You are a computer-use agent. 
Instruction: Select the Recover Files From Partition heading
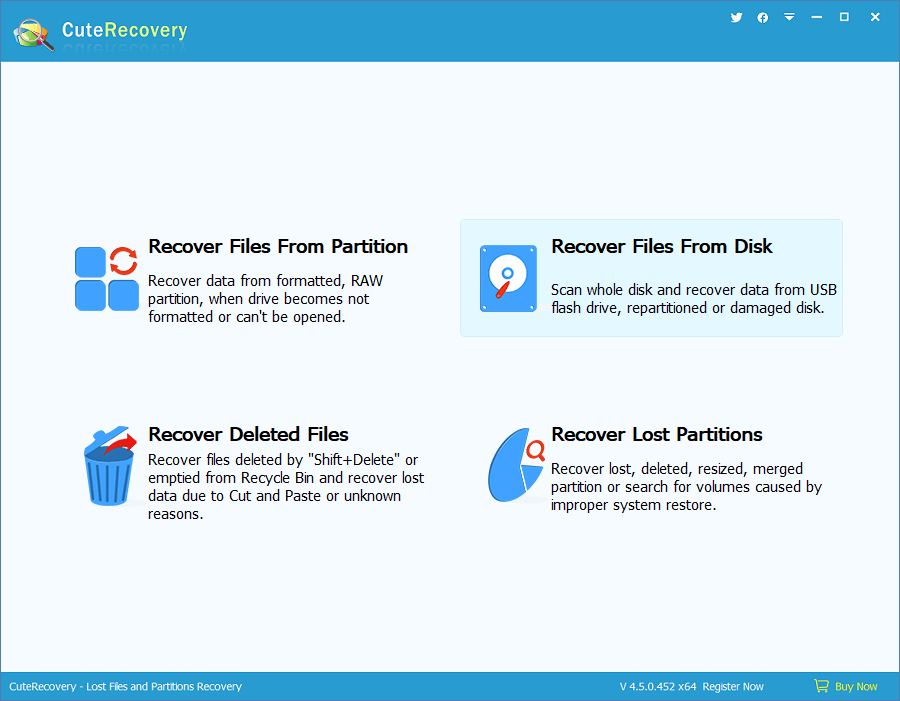[278, 246]
